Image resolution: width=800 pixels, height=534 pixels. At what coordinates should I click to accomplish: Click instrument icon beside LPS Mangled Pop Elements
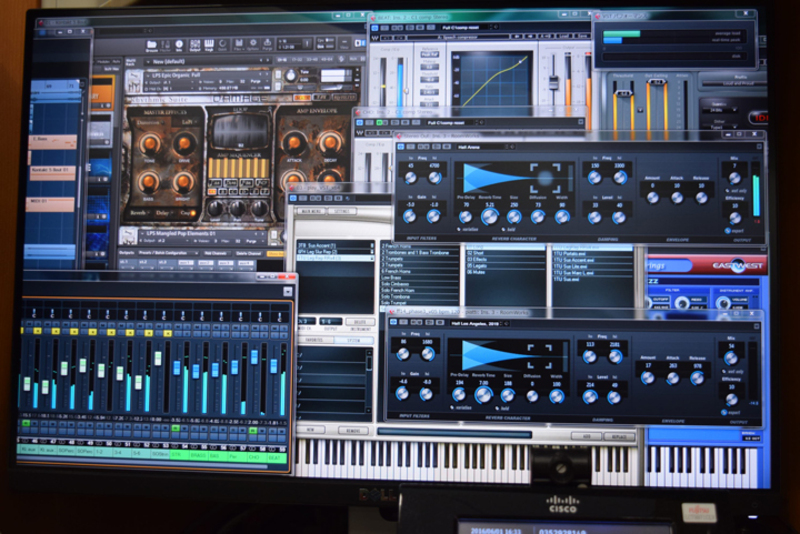click(x=127, y=236)
